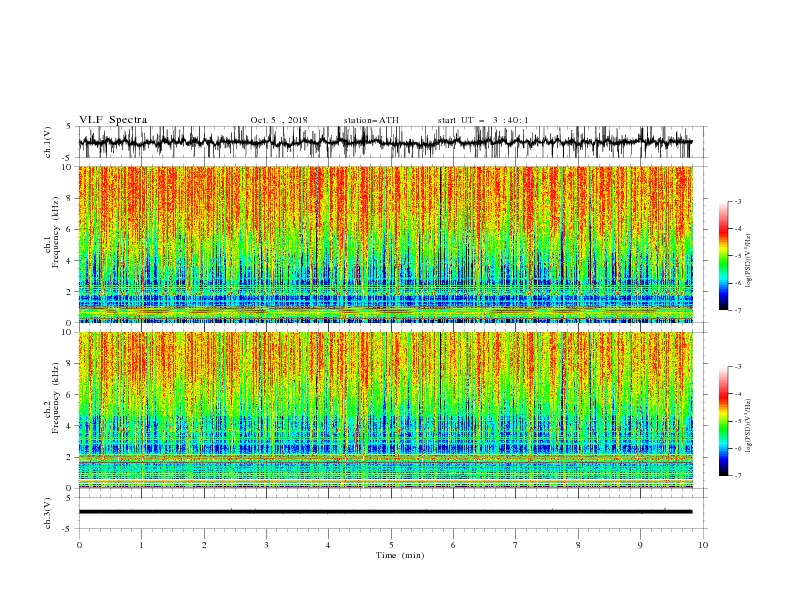This screenshot has width=792, height=612.
Task: Click time axis tick label "3"
Action: pos(266,545)
